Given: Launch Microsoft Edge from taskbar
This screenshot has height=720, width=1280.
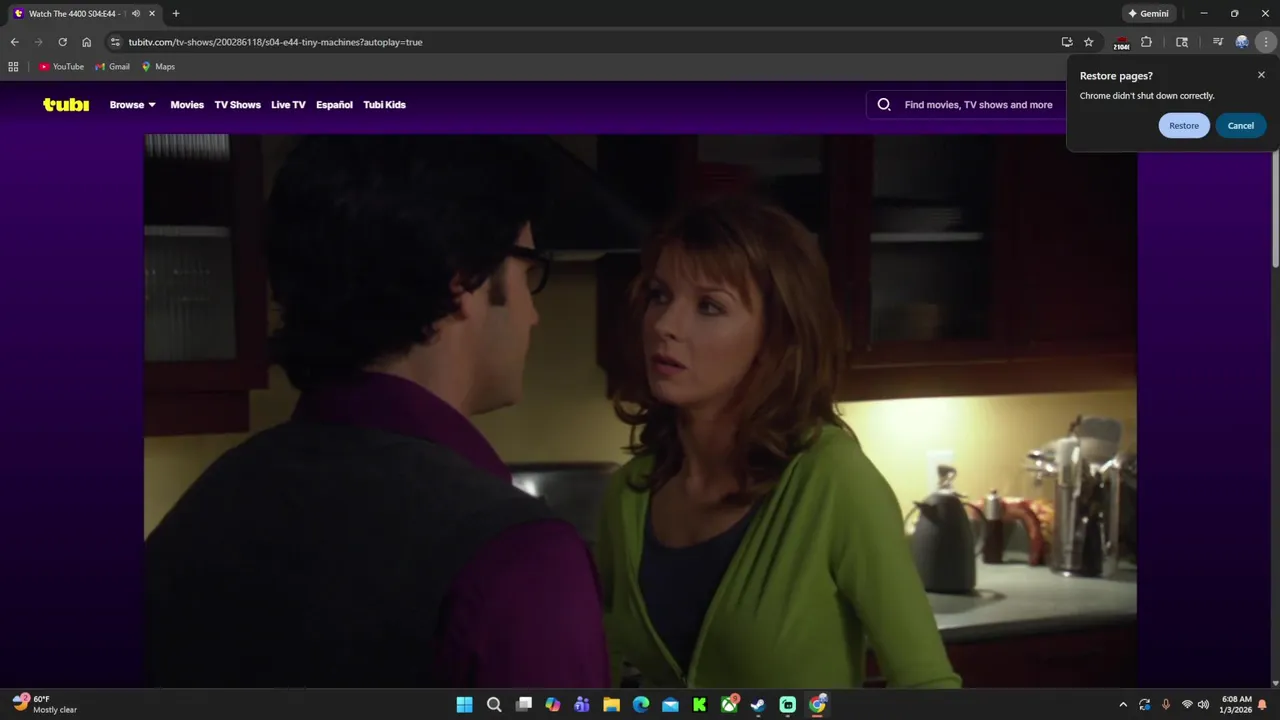Looking at the screenshot, I should click(641, 705).
